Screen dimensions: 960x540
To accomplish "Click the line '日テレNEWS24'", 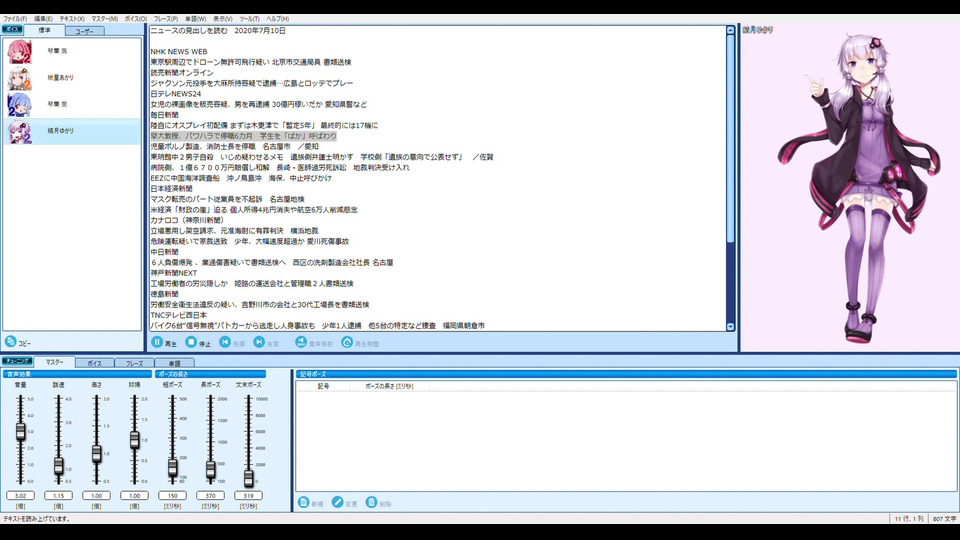I will coord(176,94).
